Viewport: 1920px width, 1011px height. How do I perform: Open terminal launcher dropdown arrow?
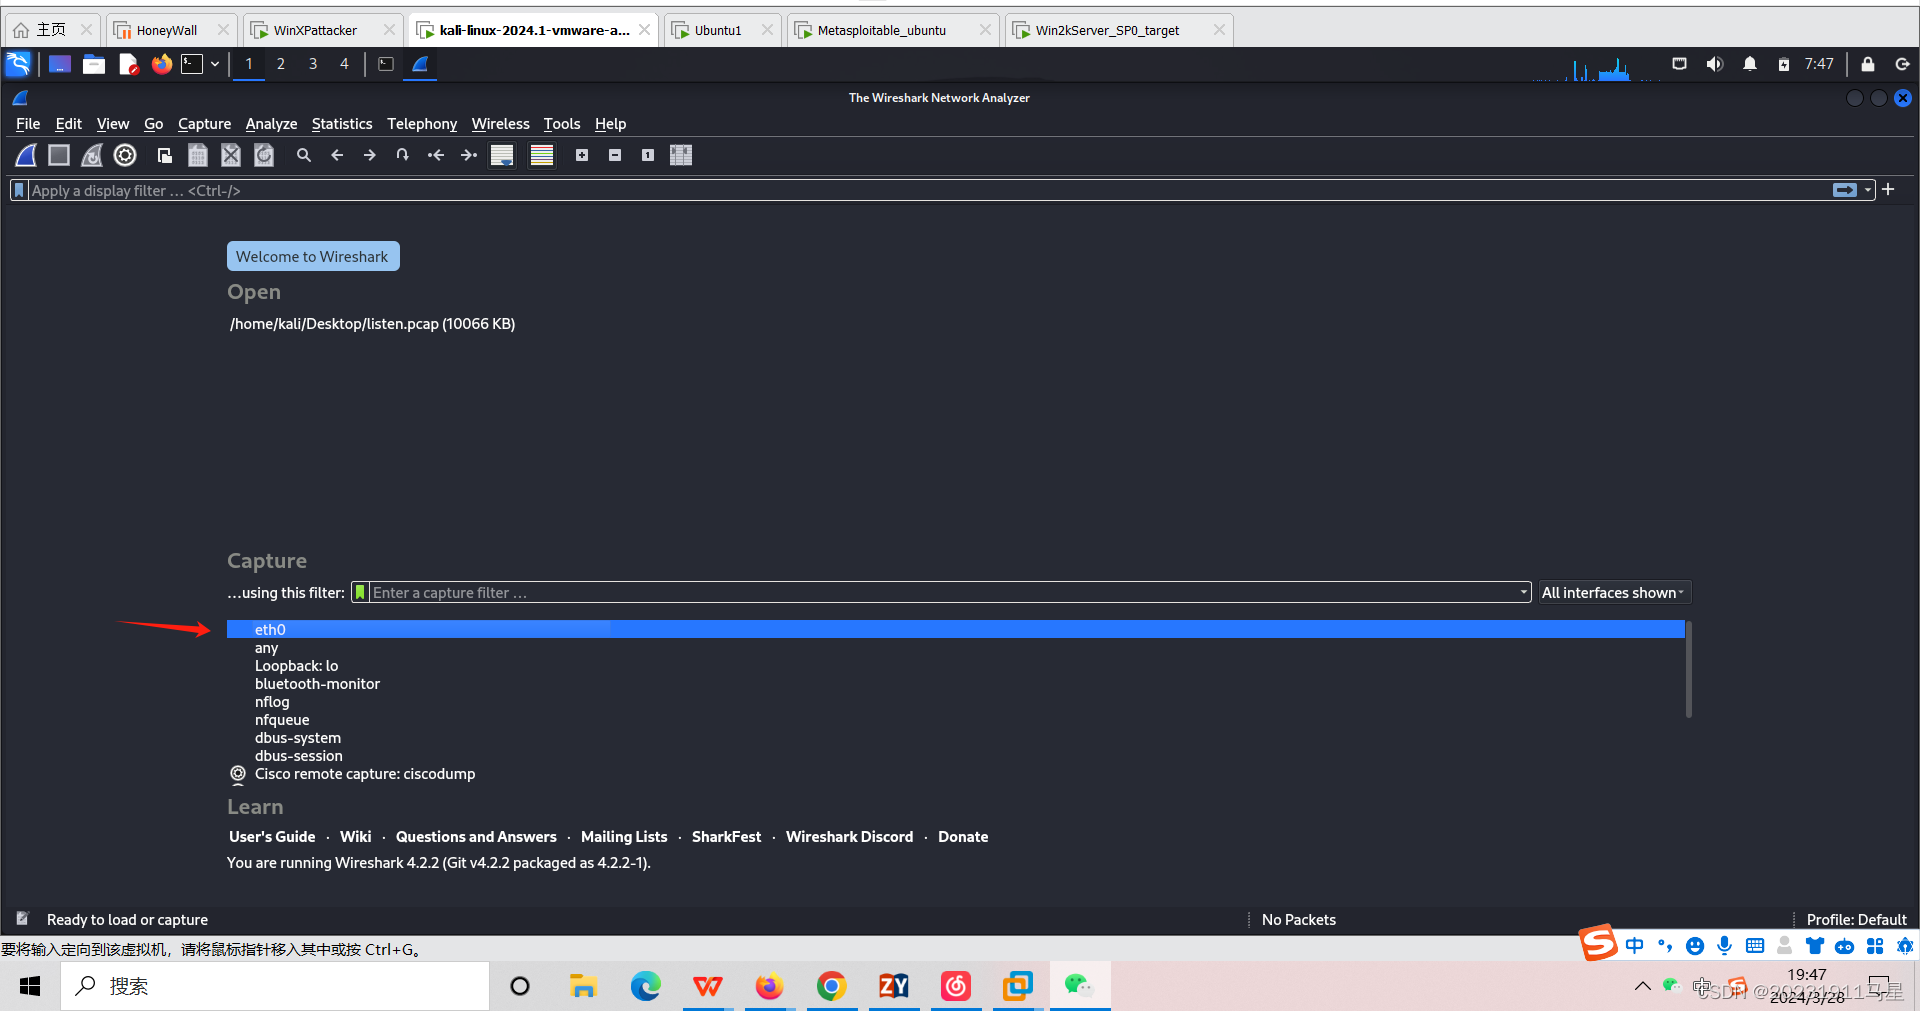coord(215,64)
